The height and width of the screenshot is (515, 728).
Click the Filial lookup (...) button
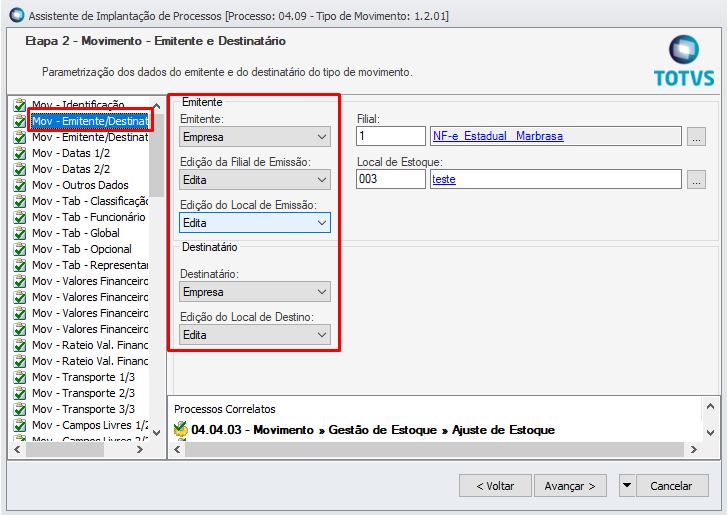[x=696, y=137]
